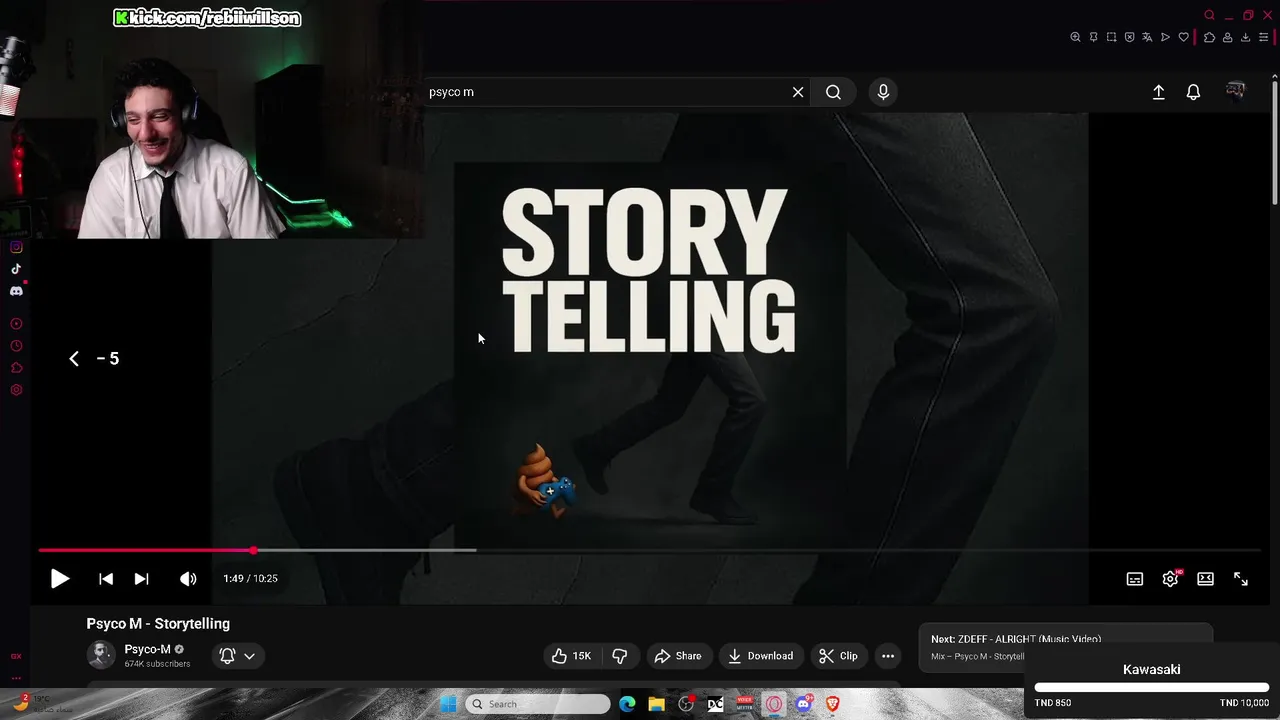This screenshot has height=720, width=1280.
Task: Open the sidebar player icon
Action: coord(16,324)
